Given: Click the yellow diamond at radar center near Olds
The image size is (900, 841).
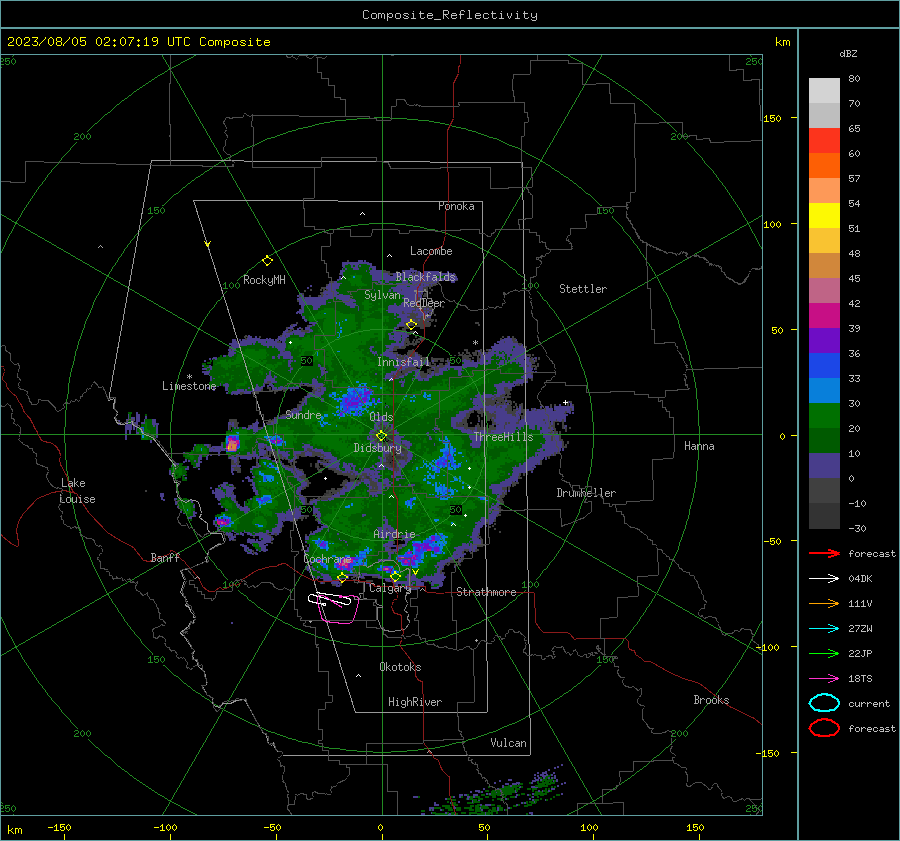Looking at the screenshot, I should 381,436.
